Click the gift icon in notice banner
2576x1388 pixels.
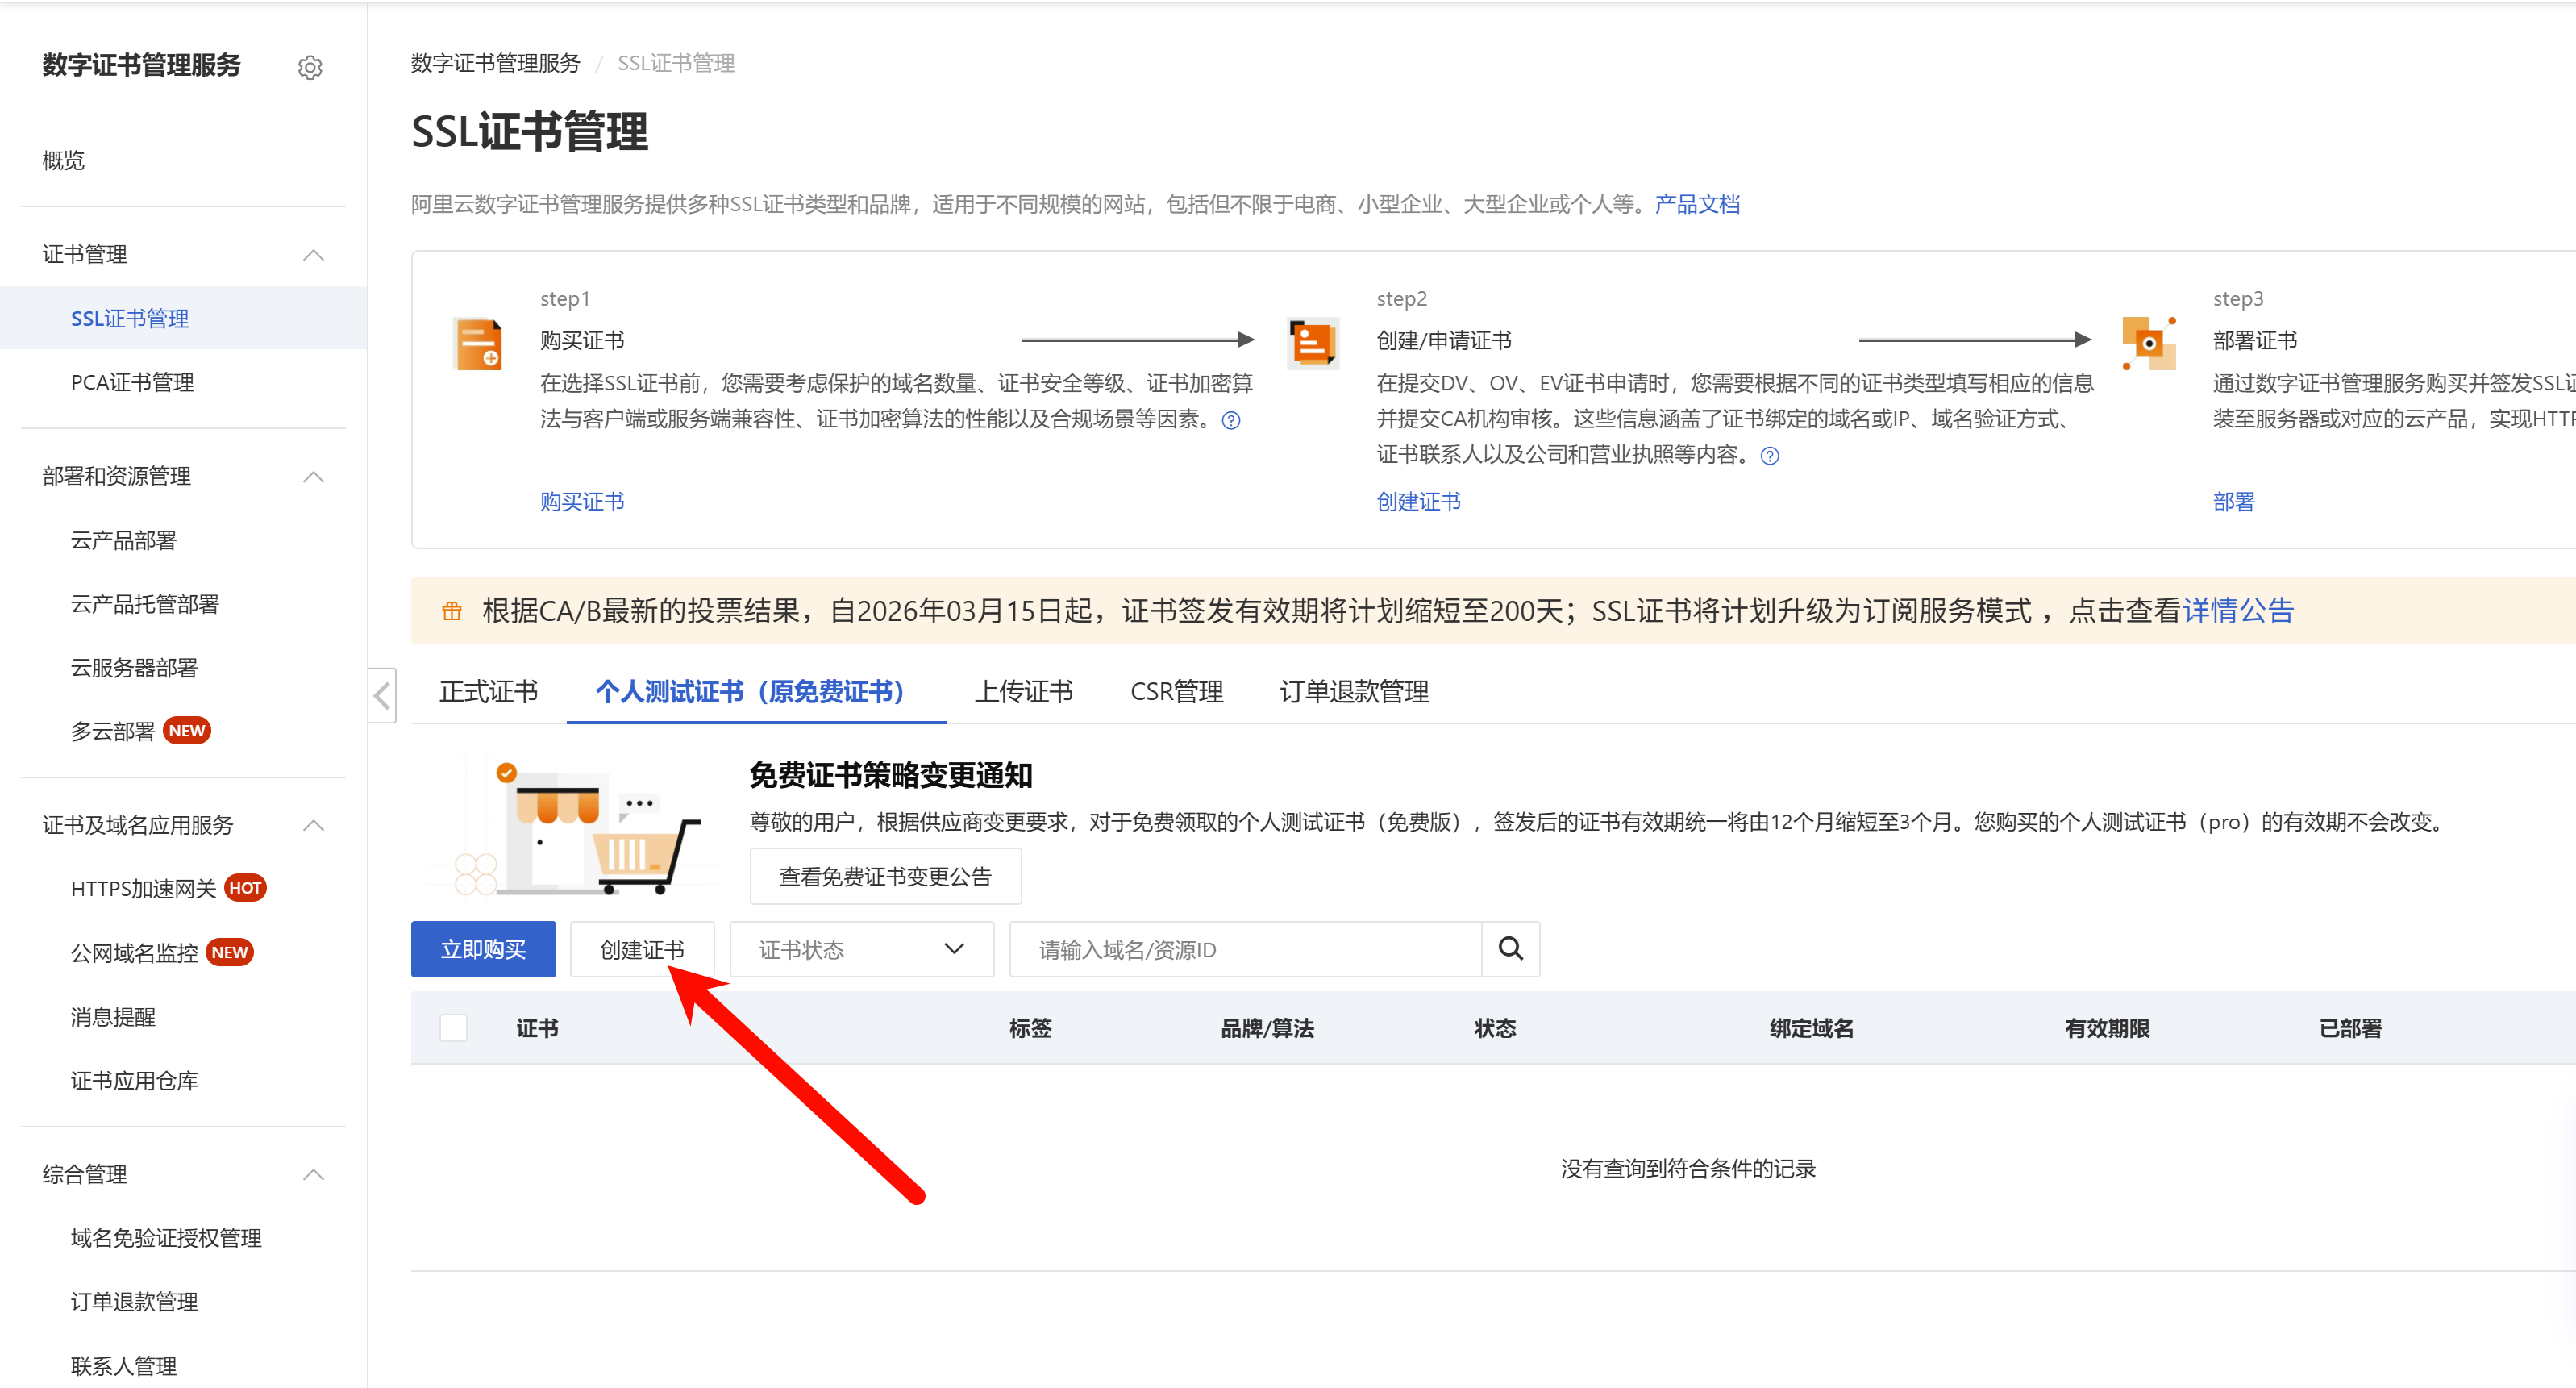pos(452,611)
